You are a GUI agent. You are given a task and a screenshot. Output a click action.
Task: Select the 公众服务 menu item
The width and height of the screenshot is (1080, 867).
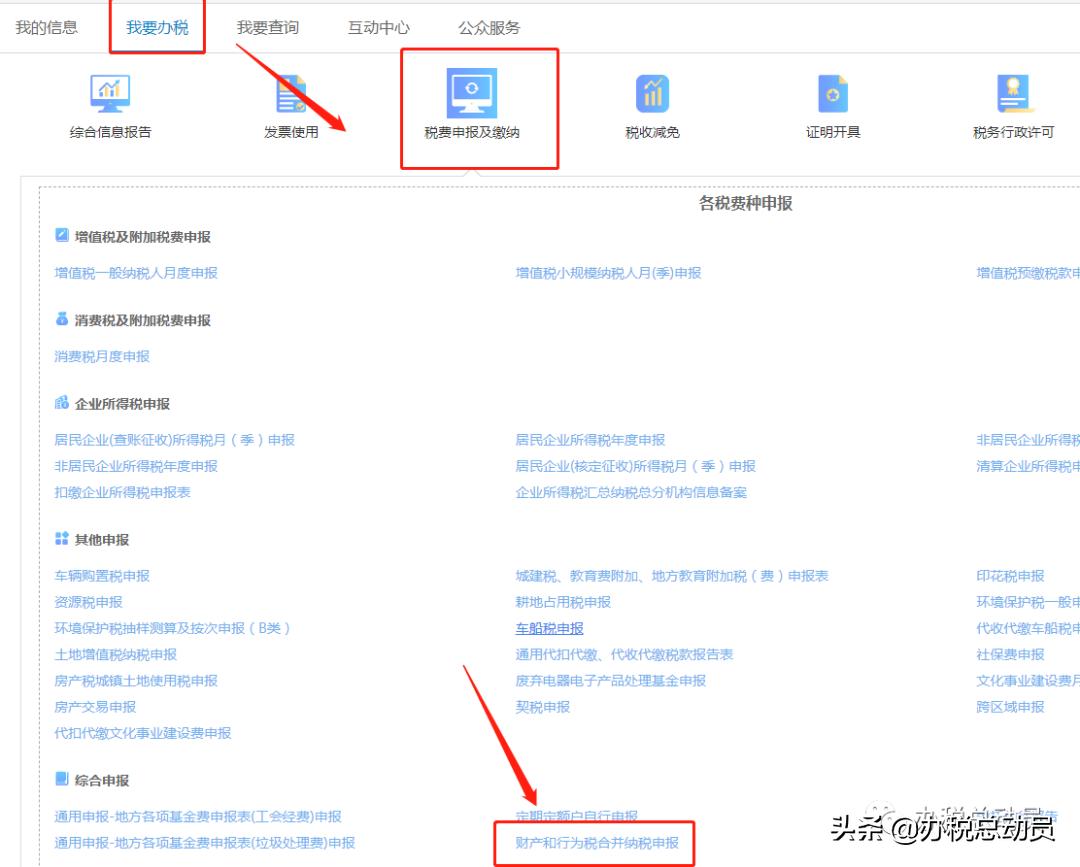point(487,27)
